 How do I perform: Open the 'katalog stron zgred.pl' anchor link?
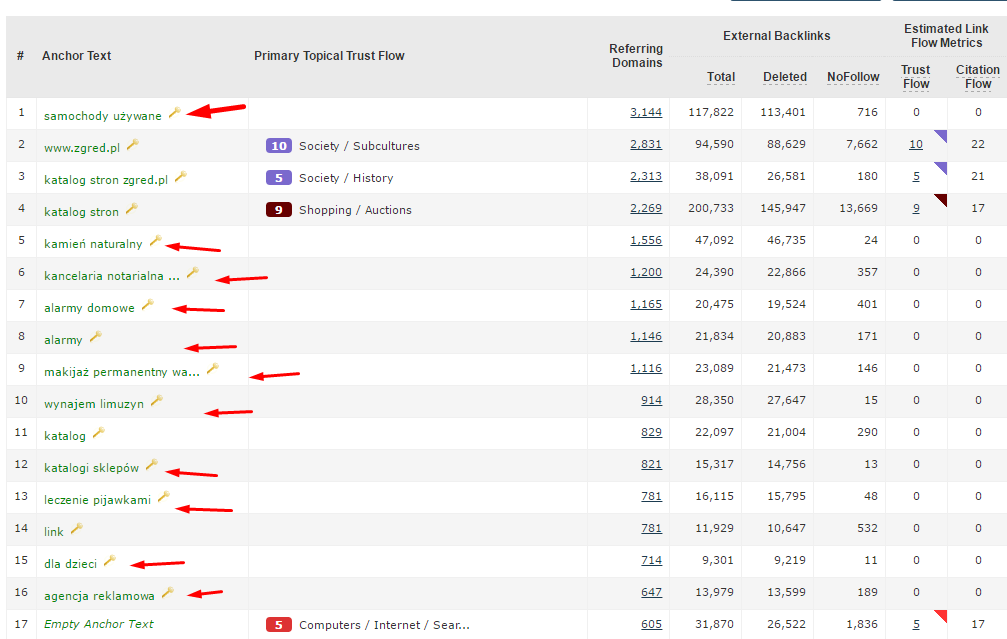point(106,180)
